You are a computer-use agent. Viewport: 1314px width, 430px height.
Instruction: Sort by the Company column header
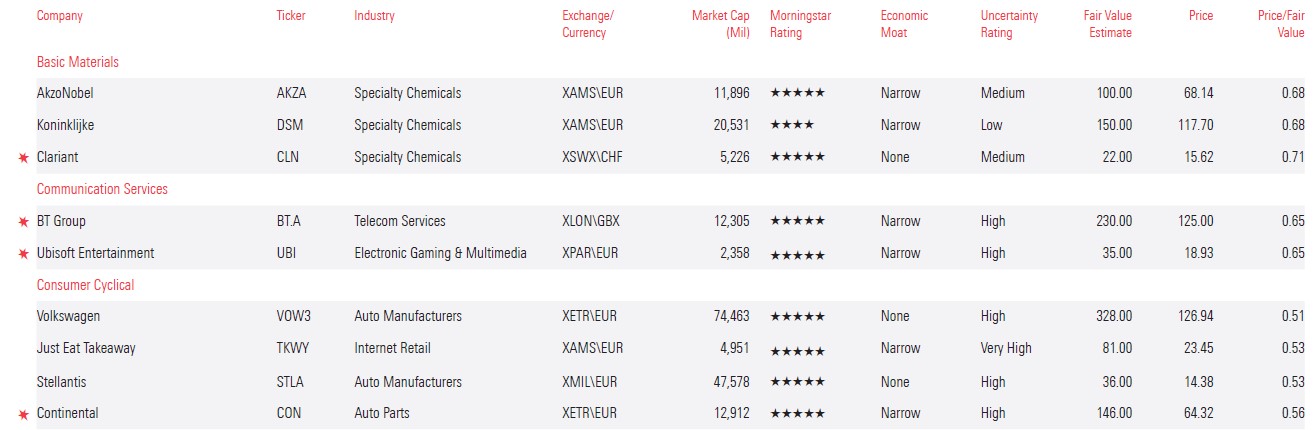tap(59, 16)
